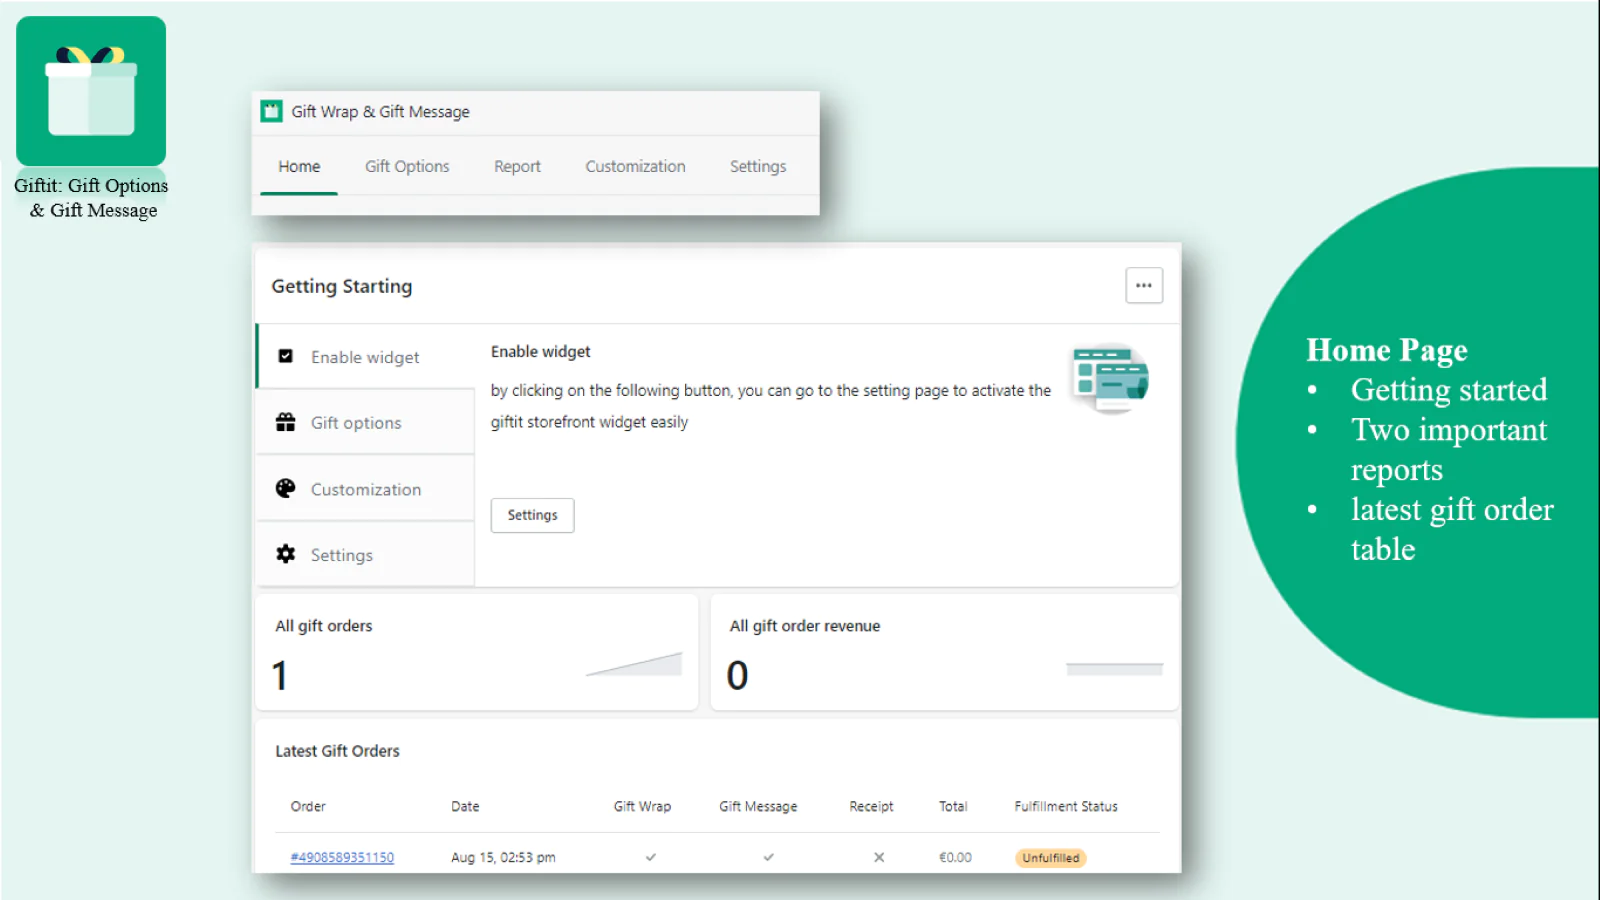Click the widget illustration in Enable widget panel

1110,378
